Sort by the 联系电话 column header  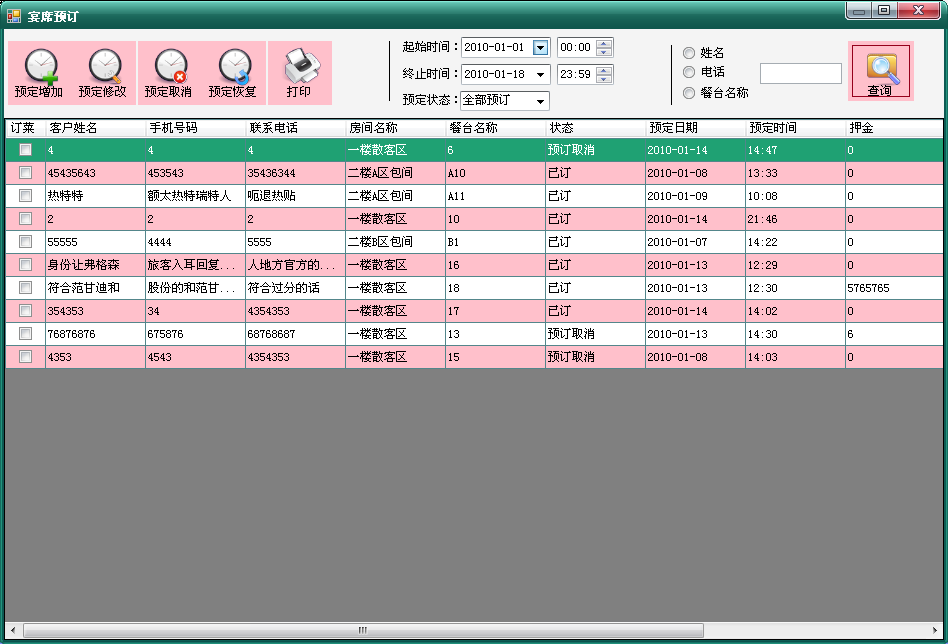pos(296,128)
